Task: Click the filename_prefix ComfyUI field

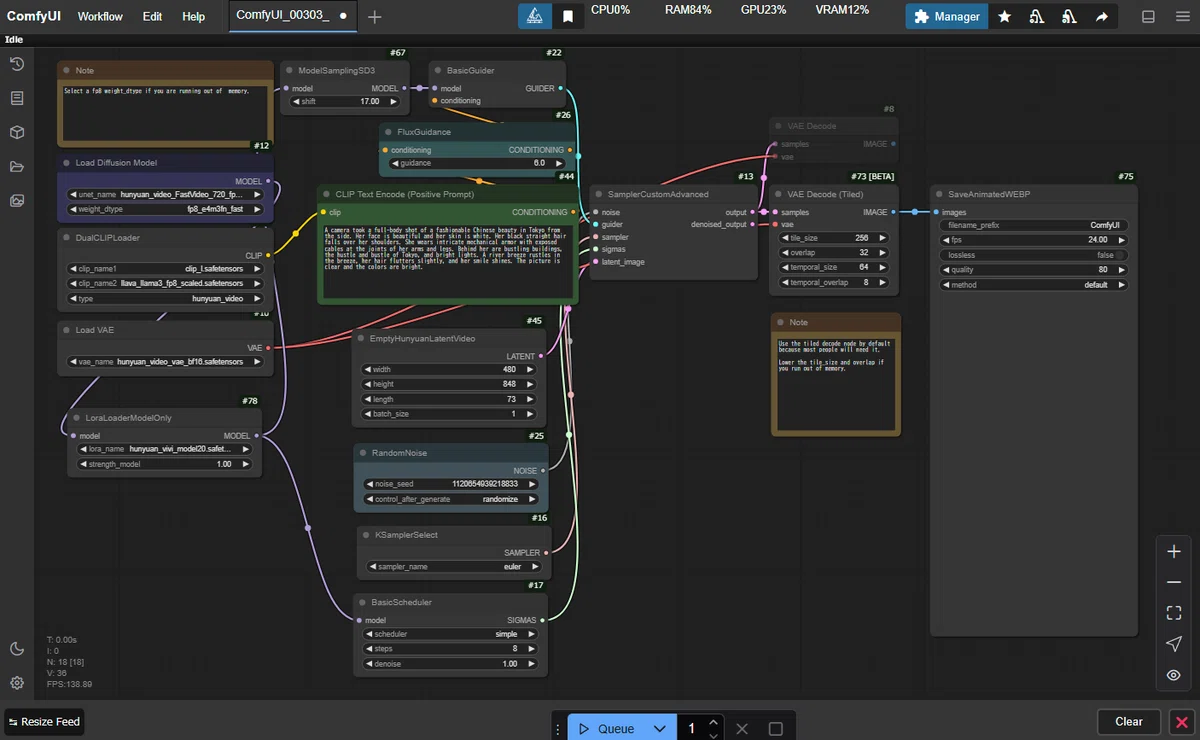Action: 1034,225
